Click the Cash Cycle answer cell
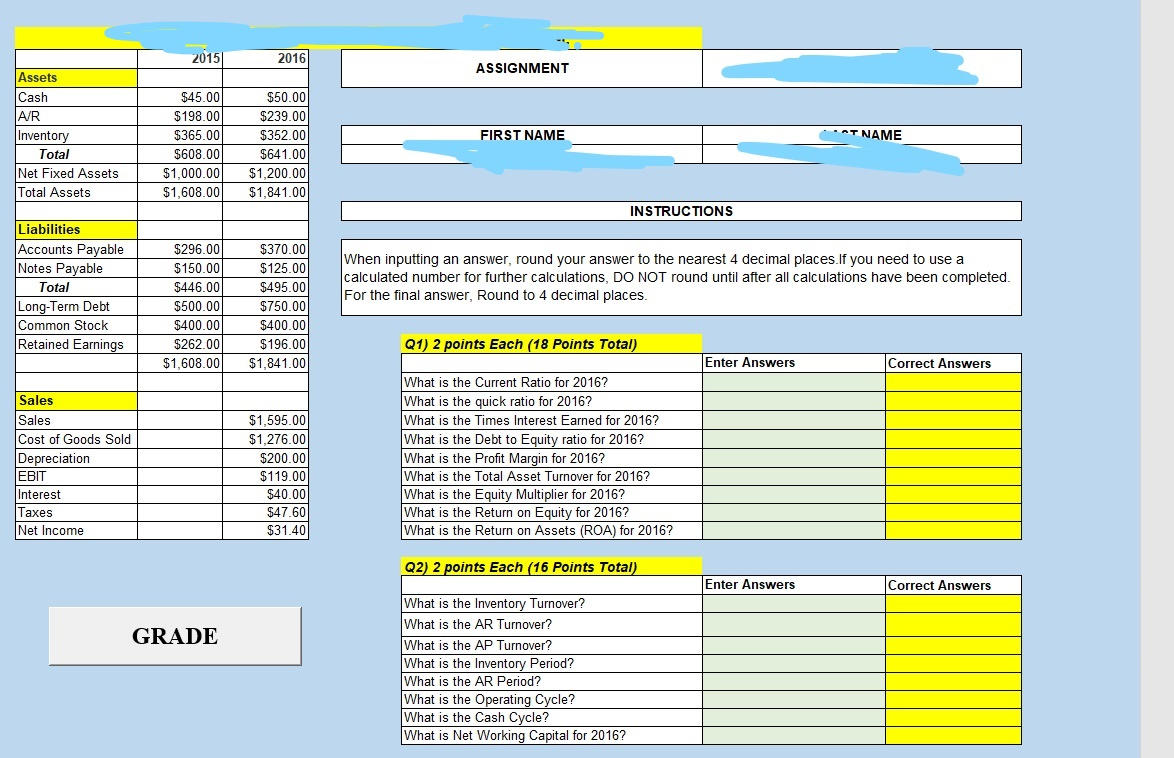Viewport: 1174px width, 758px height. pos(792,717)
